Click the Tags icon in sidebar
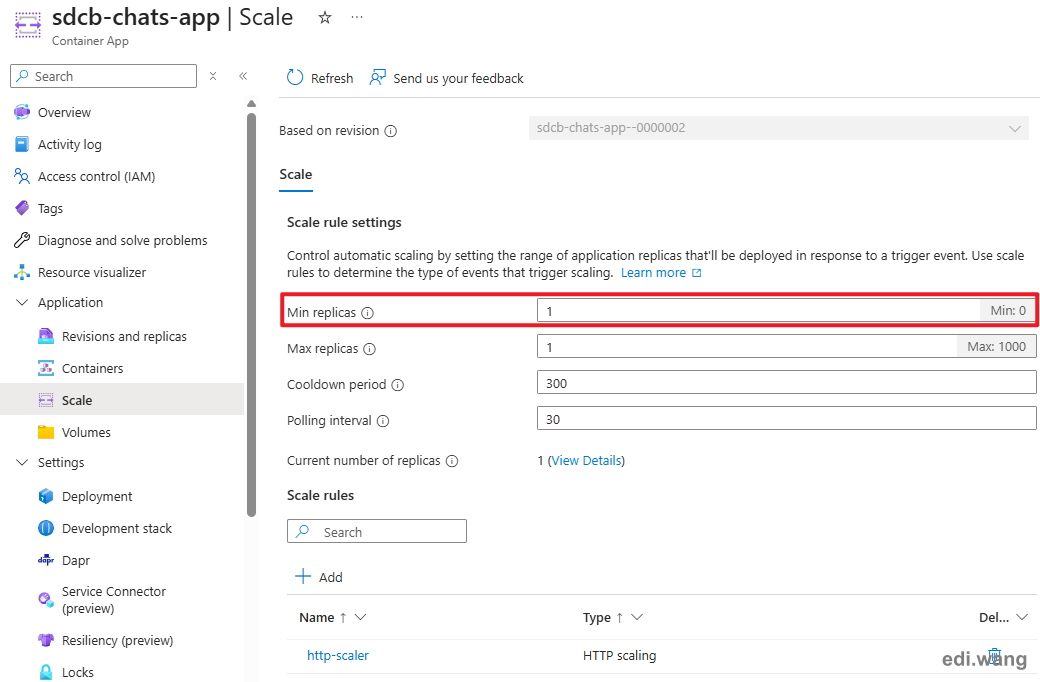Screen dimensions: 1040x682 22,208
